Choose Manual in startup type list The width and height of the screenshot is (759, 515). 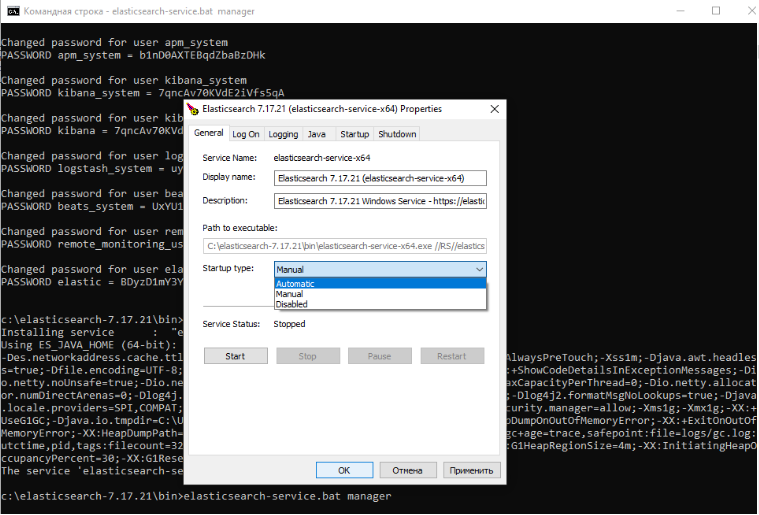click(380, 294)
